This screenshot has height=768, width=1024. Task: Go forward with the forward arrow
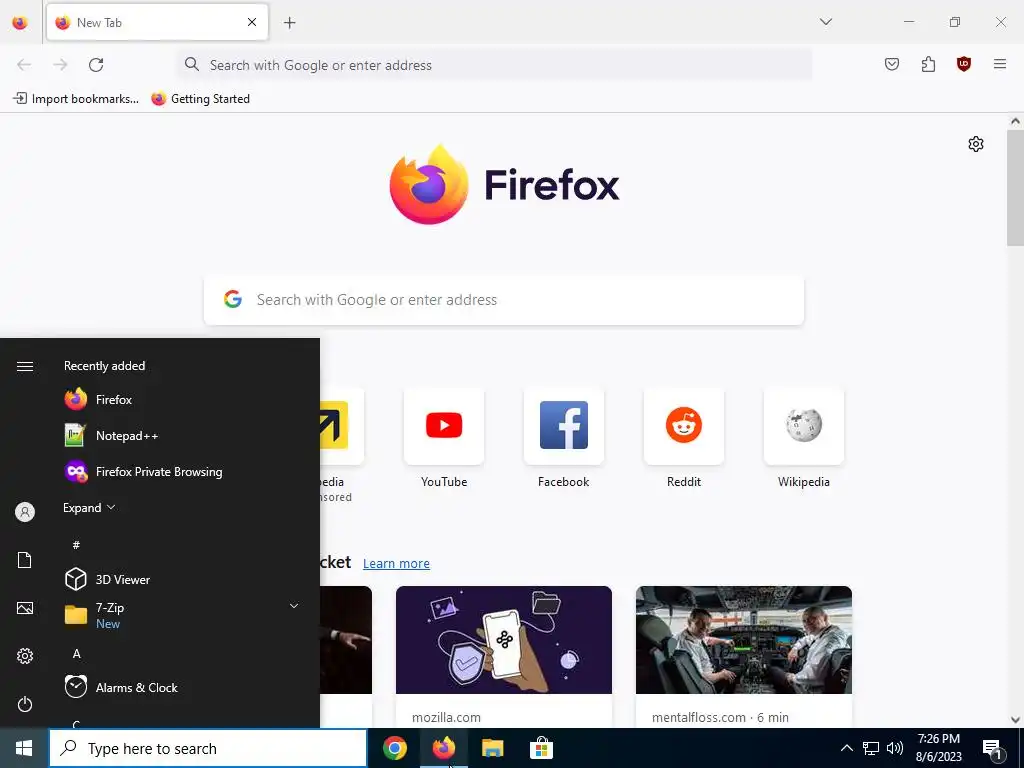point(60,65)
